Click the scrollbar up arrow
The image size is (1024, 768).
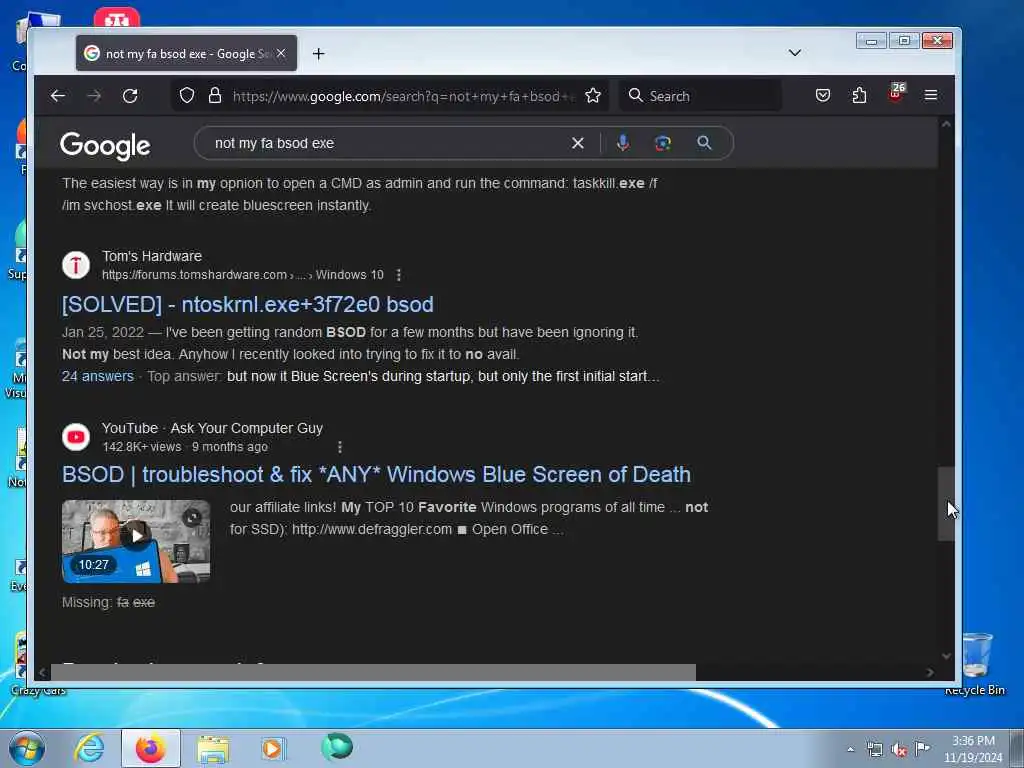946,124
